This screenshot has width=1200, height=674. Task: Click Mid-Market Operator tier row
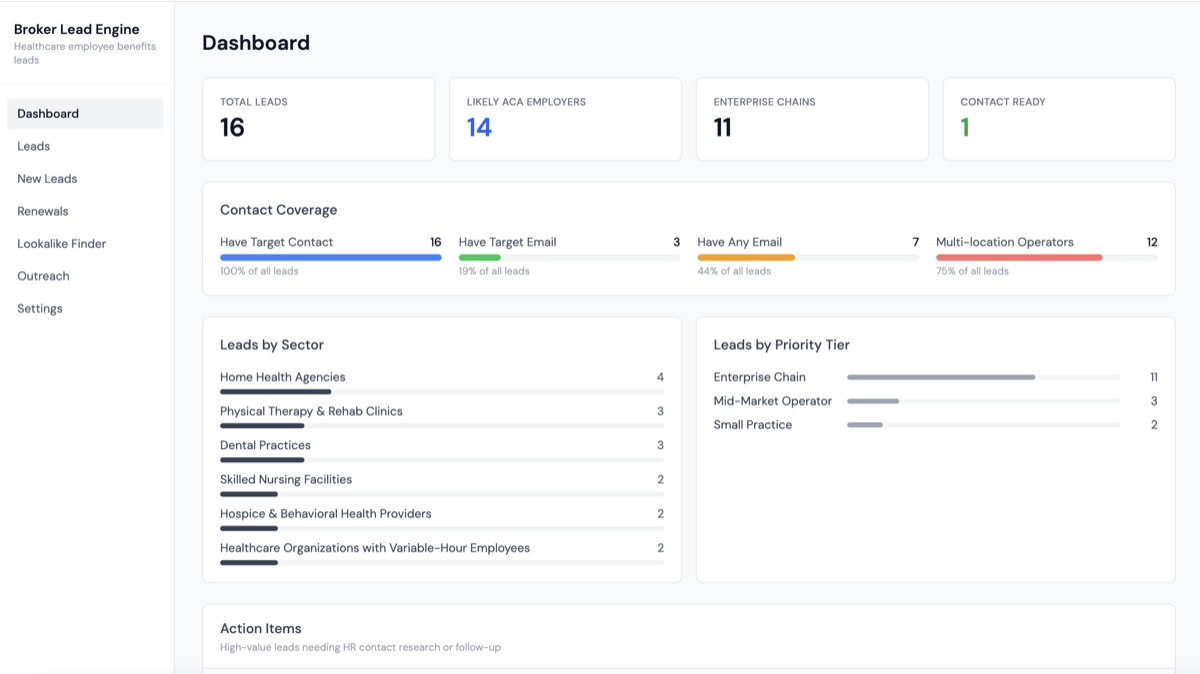(x=935, y=401)
